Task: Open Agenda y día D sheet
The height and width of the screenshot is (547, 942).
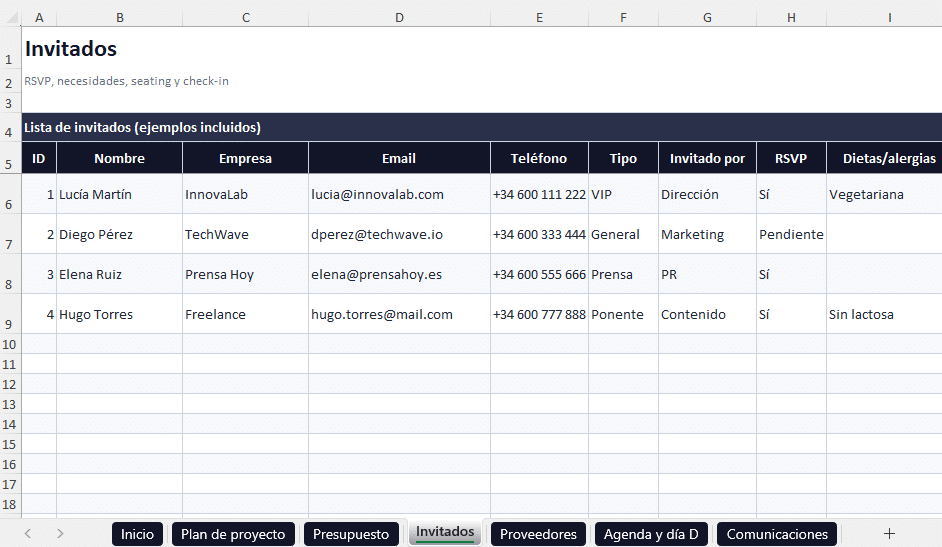Action: point(651,534)
